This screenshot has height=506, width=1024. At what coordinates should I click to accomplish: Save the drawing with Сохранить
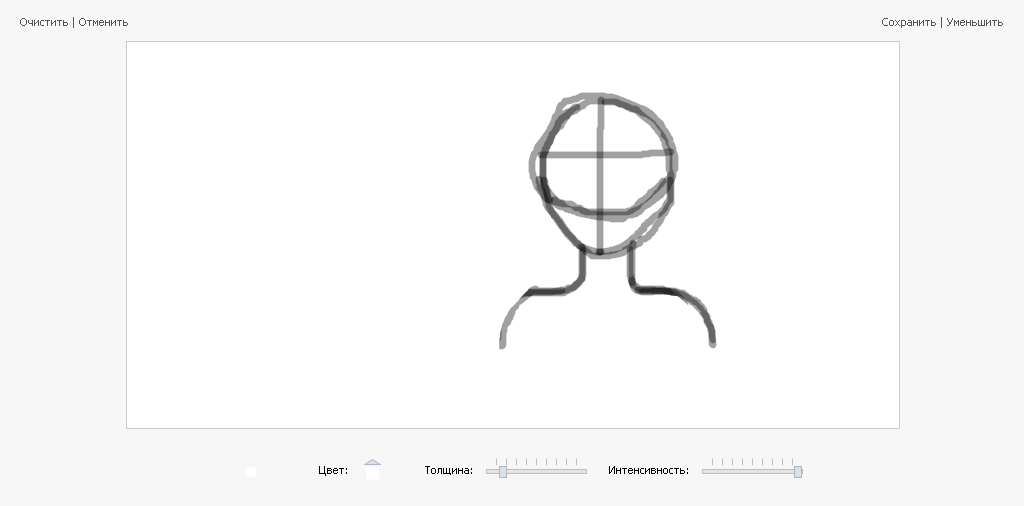[x=908, y=22]
